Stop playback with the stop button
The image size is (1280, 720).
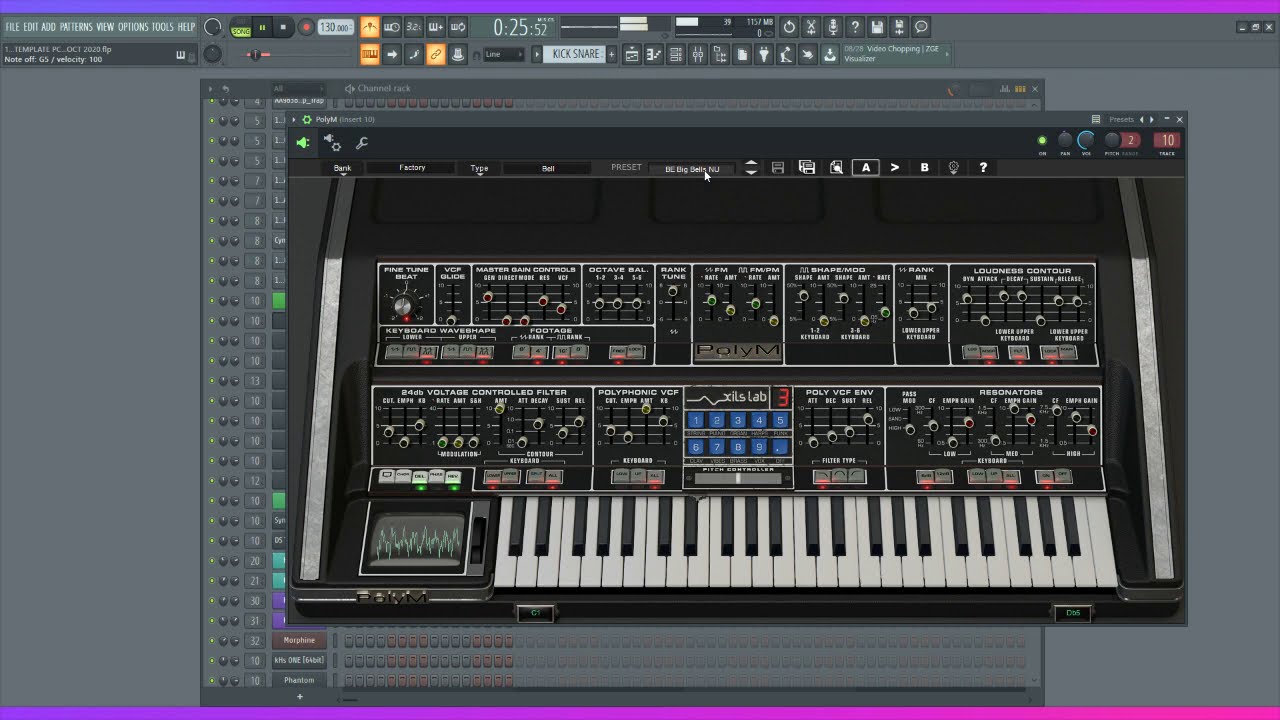click(x=283, y=28)
